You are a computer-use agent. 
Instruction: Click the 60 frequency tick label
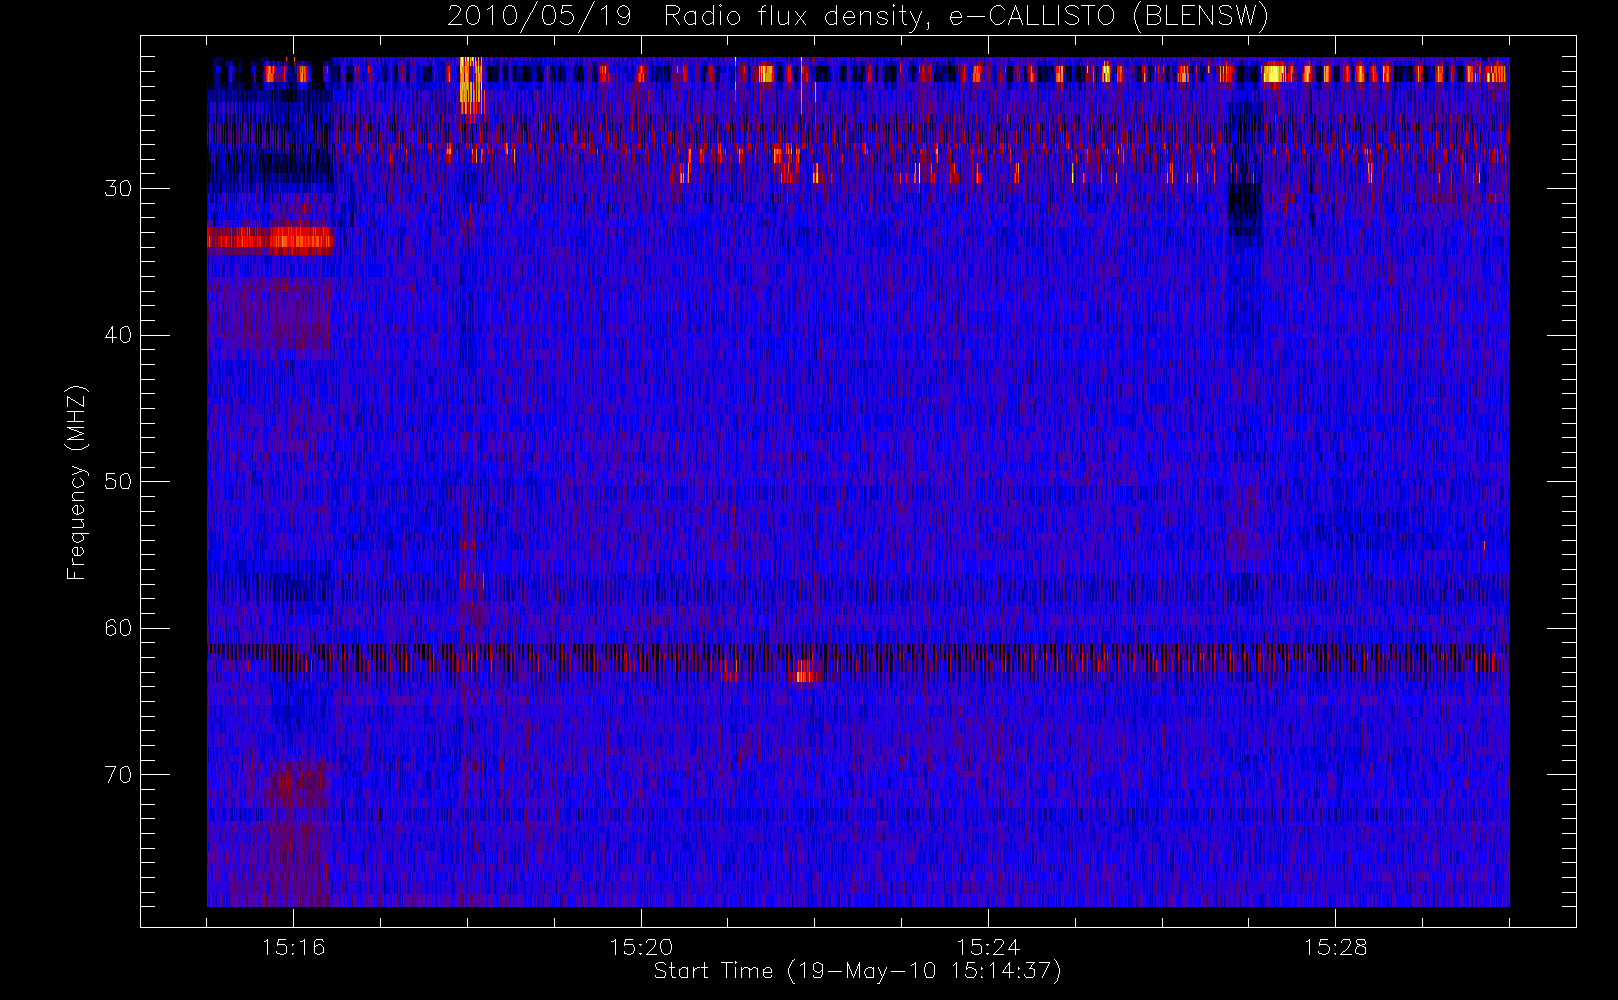(x=118, y=628)
